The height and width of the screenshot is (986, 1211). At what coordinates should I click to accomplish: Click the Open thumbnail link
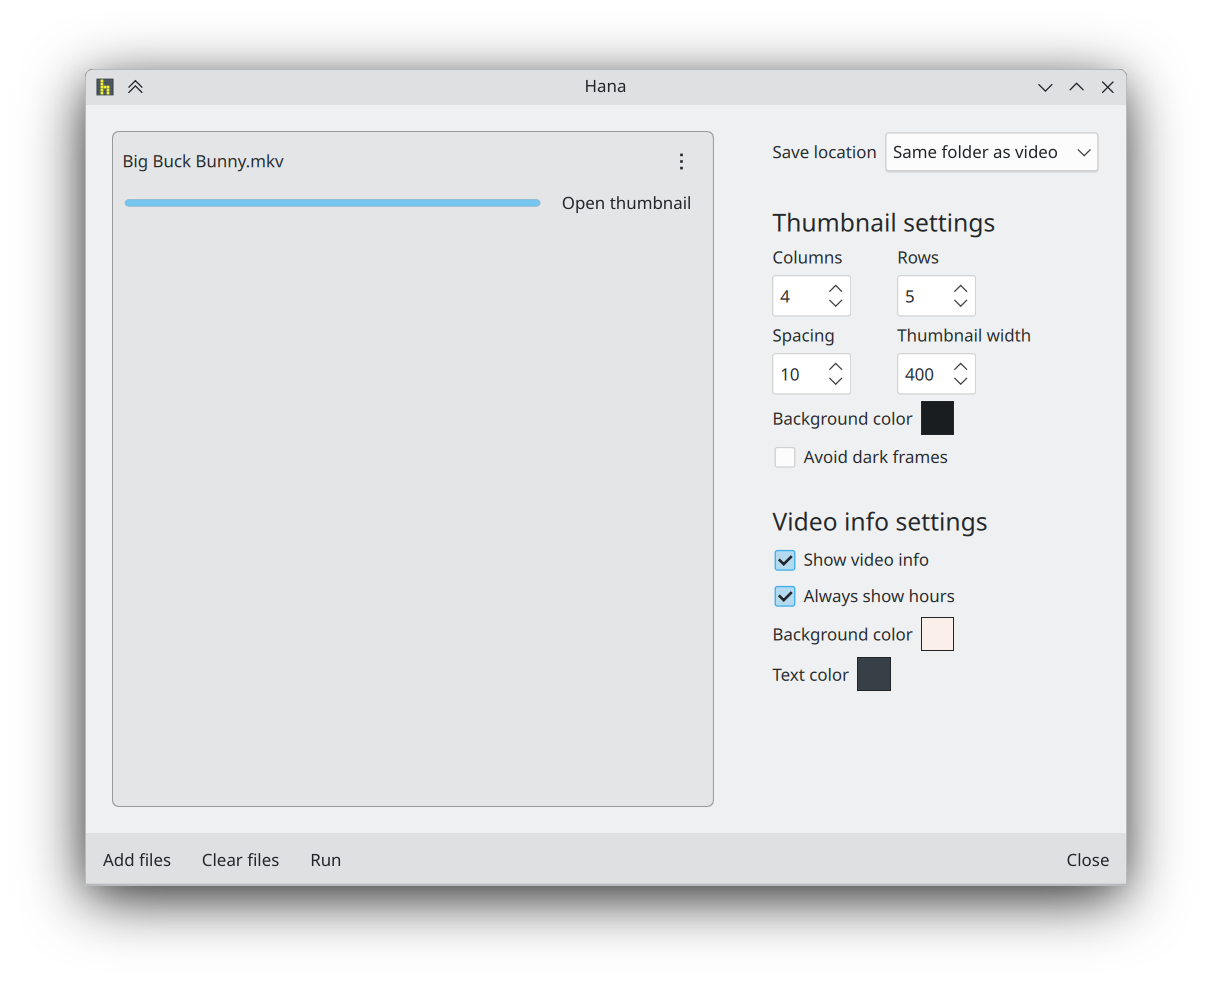click(626, 203)
